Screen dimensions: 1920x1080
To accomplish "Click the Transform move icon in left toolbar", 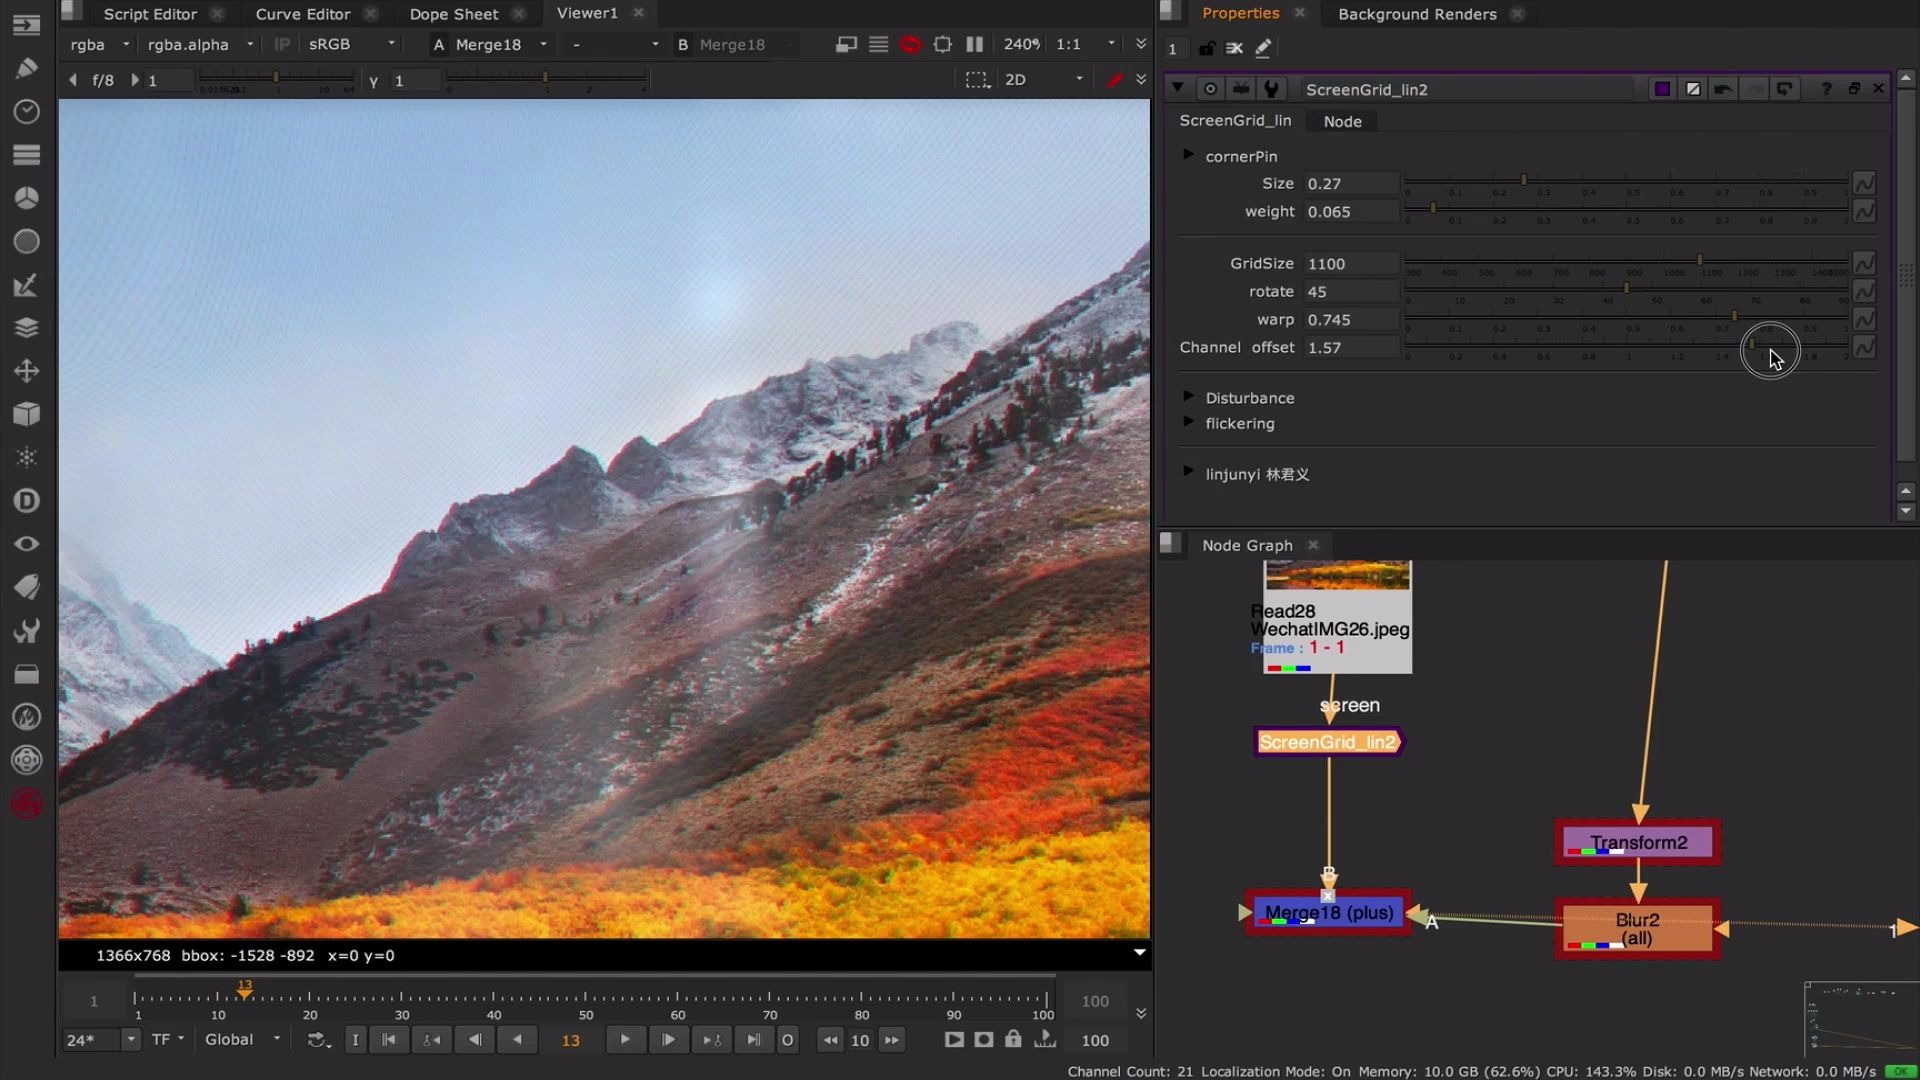I will 27,371.
